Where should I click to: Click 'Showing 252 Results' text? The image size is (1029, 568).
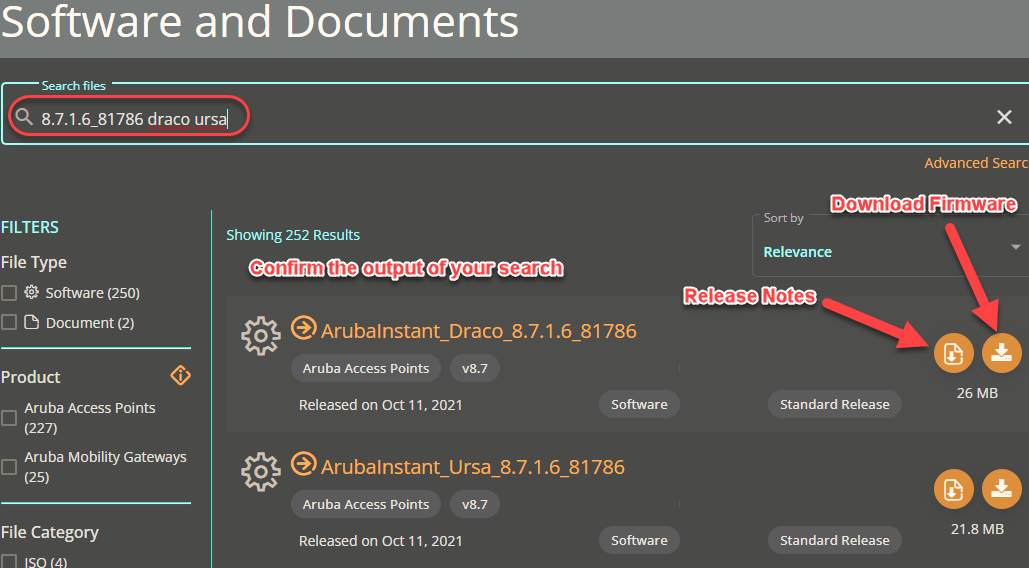point(293,235)
